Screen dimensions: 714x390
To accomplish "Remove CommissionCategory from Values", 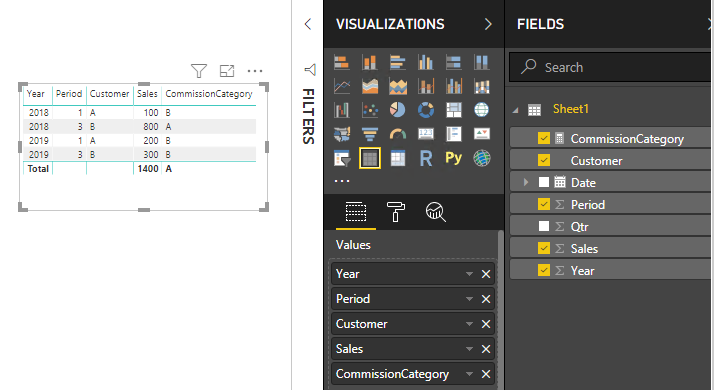I will (486, 375).
